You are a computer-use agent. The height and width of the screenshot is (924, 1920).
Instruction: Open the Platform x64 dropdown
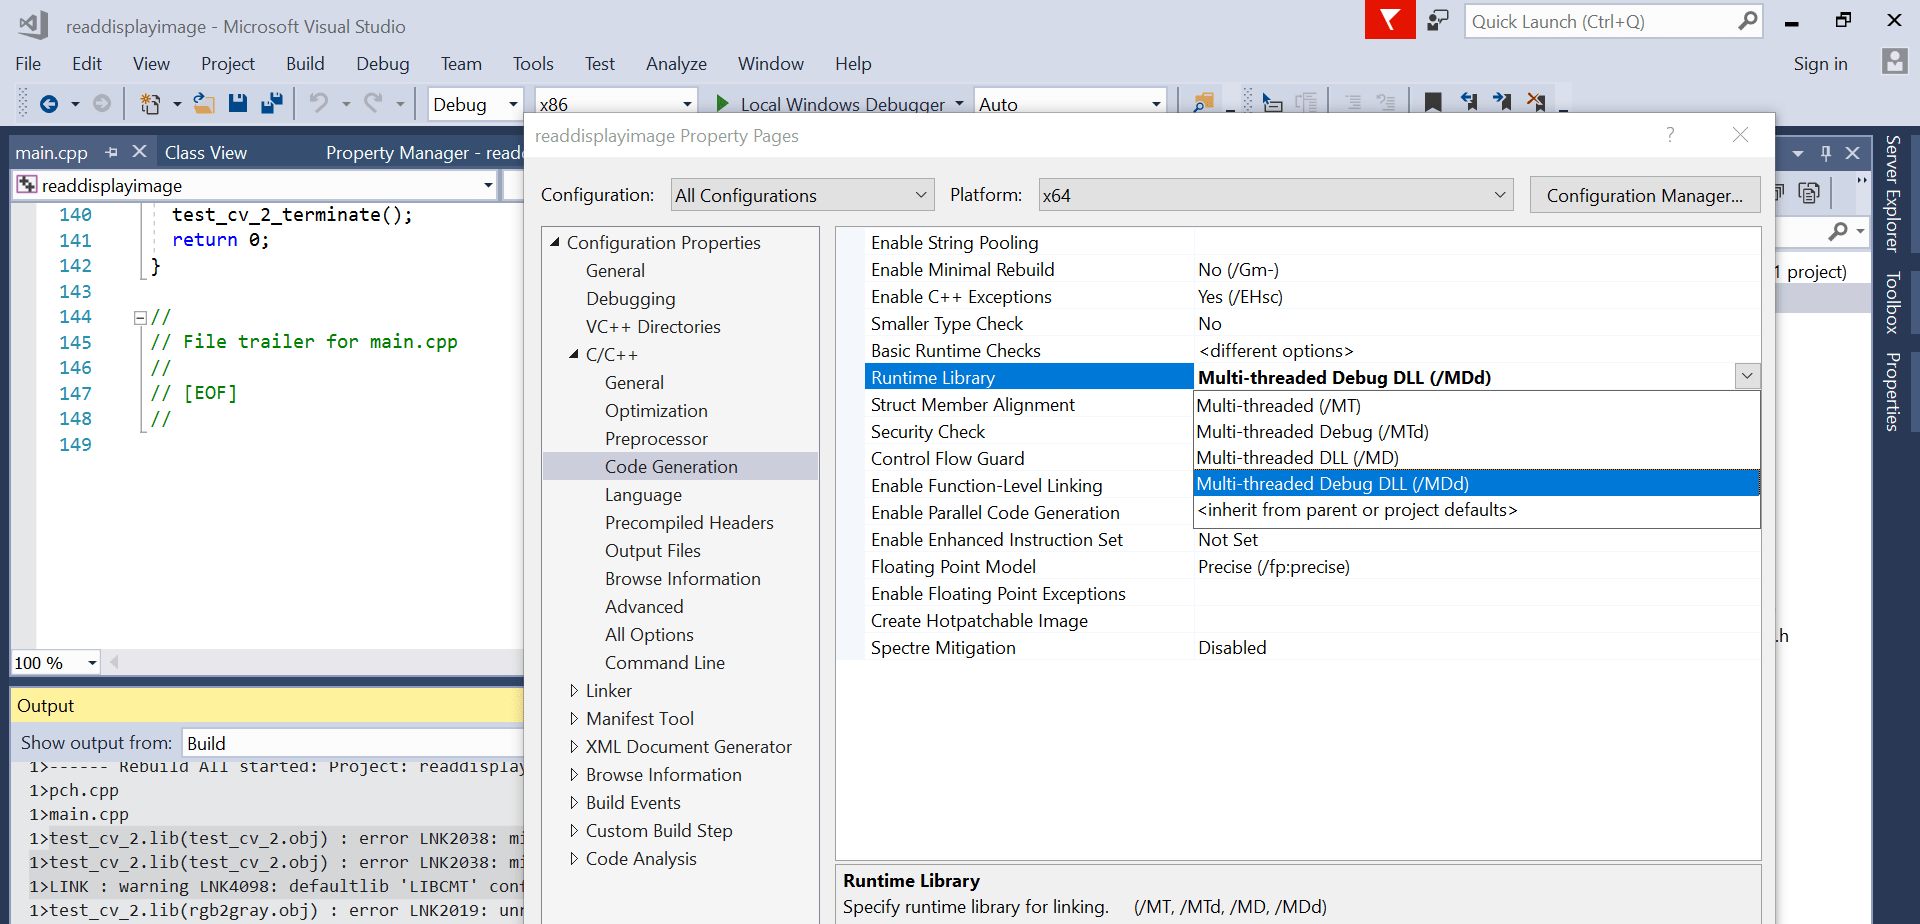tap(1275, 195)
